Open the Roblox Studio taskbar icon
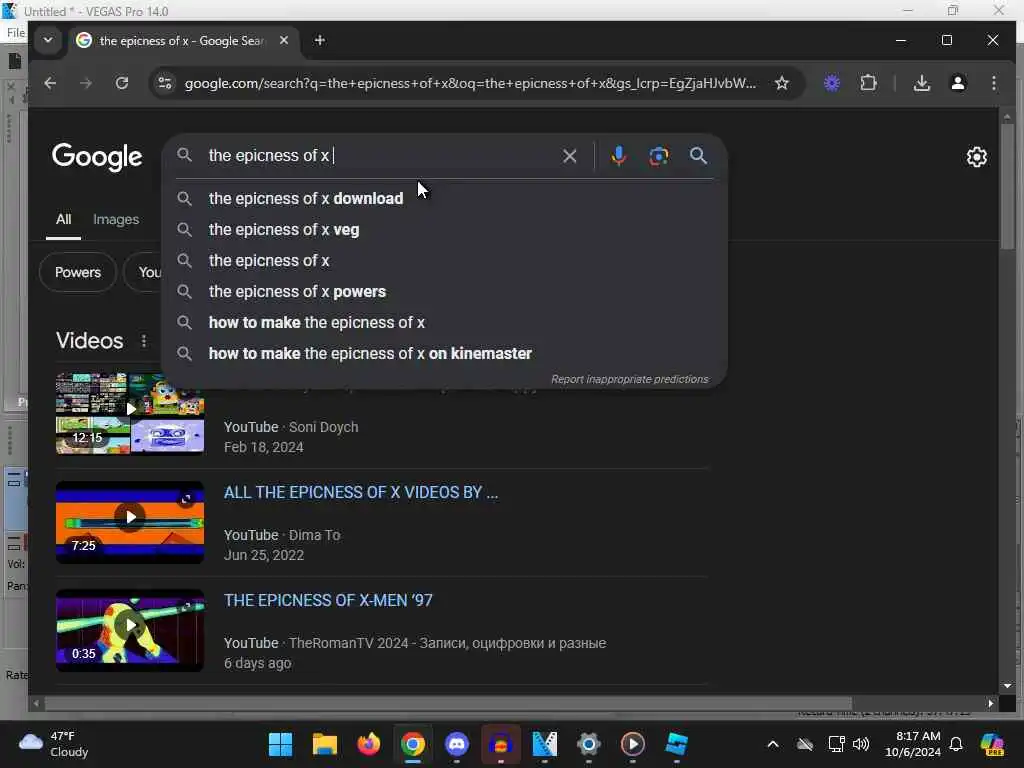This screenshot has width=1024, height=768. click(x=677, y=744)
